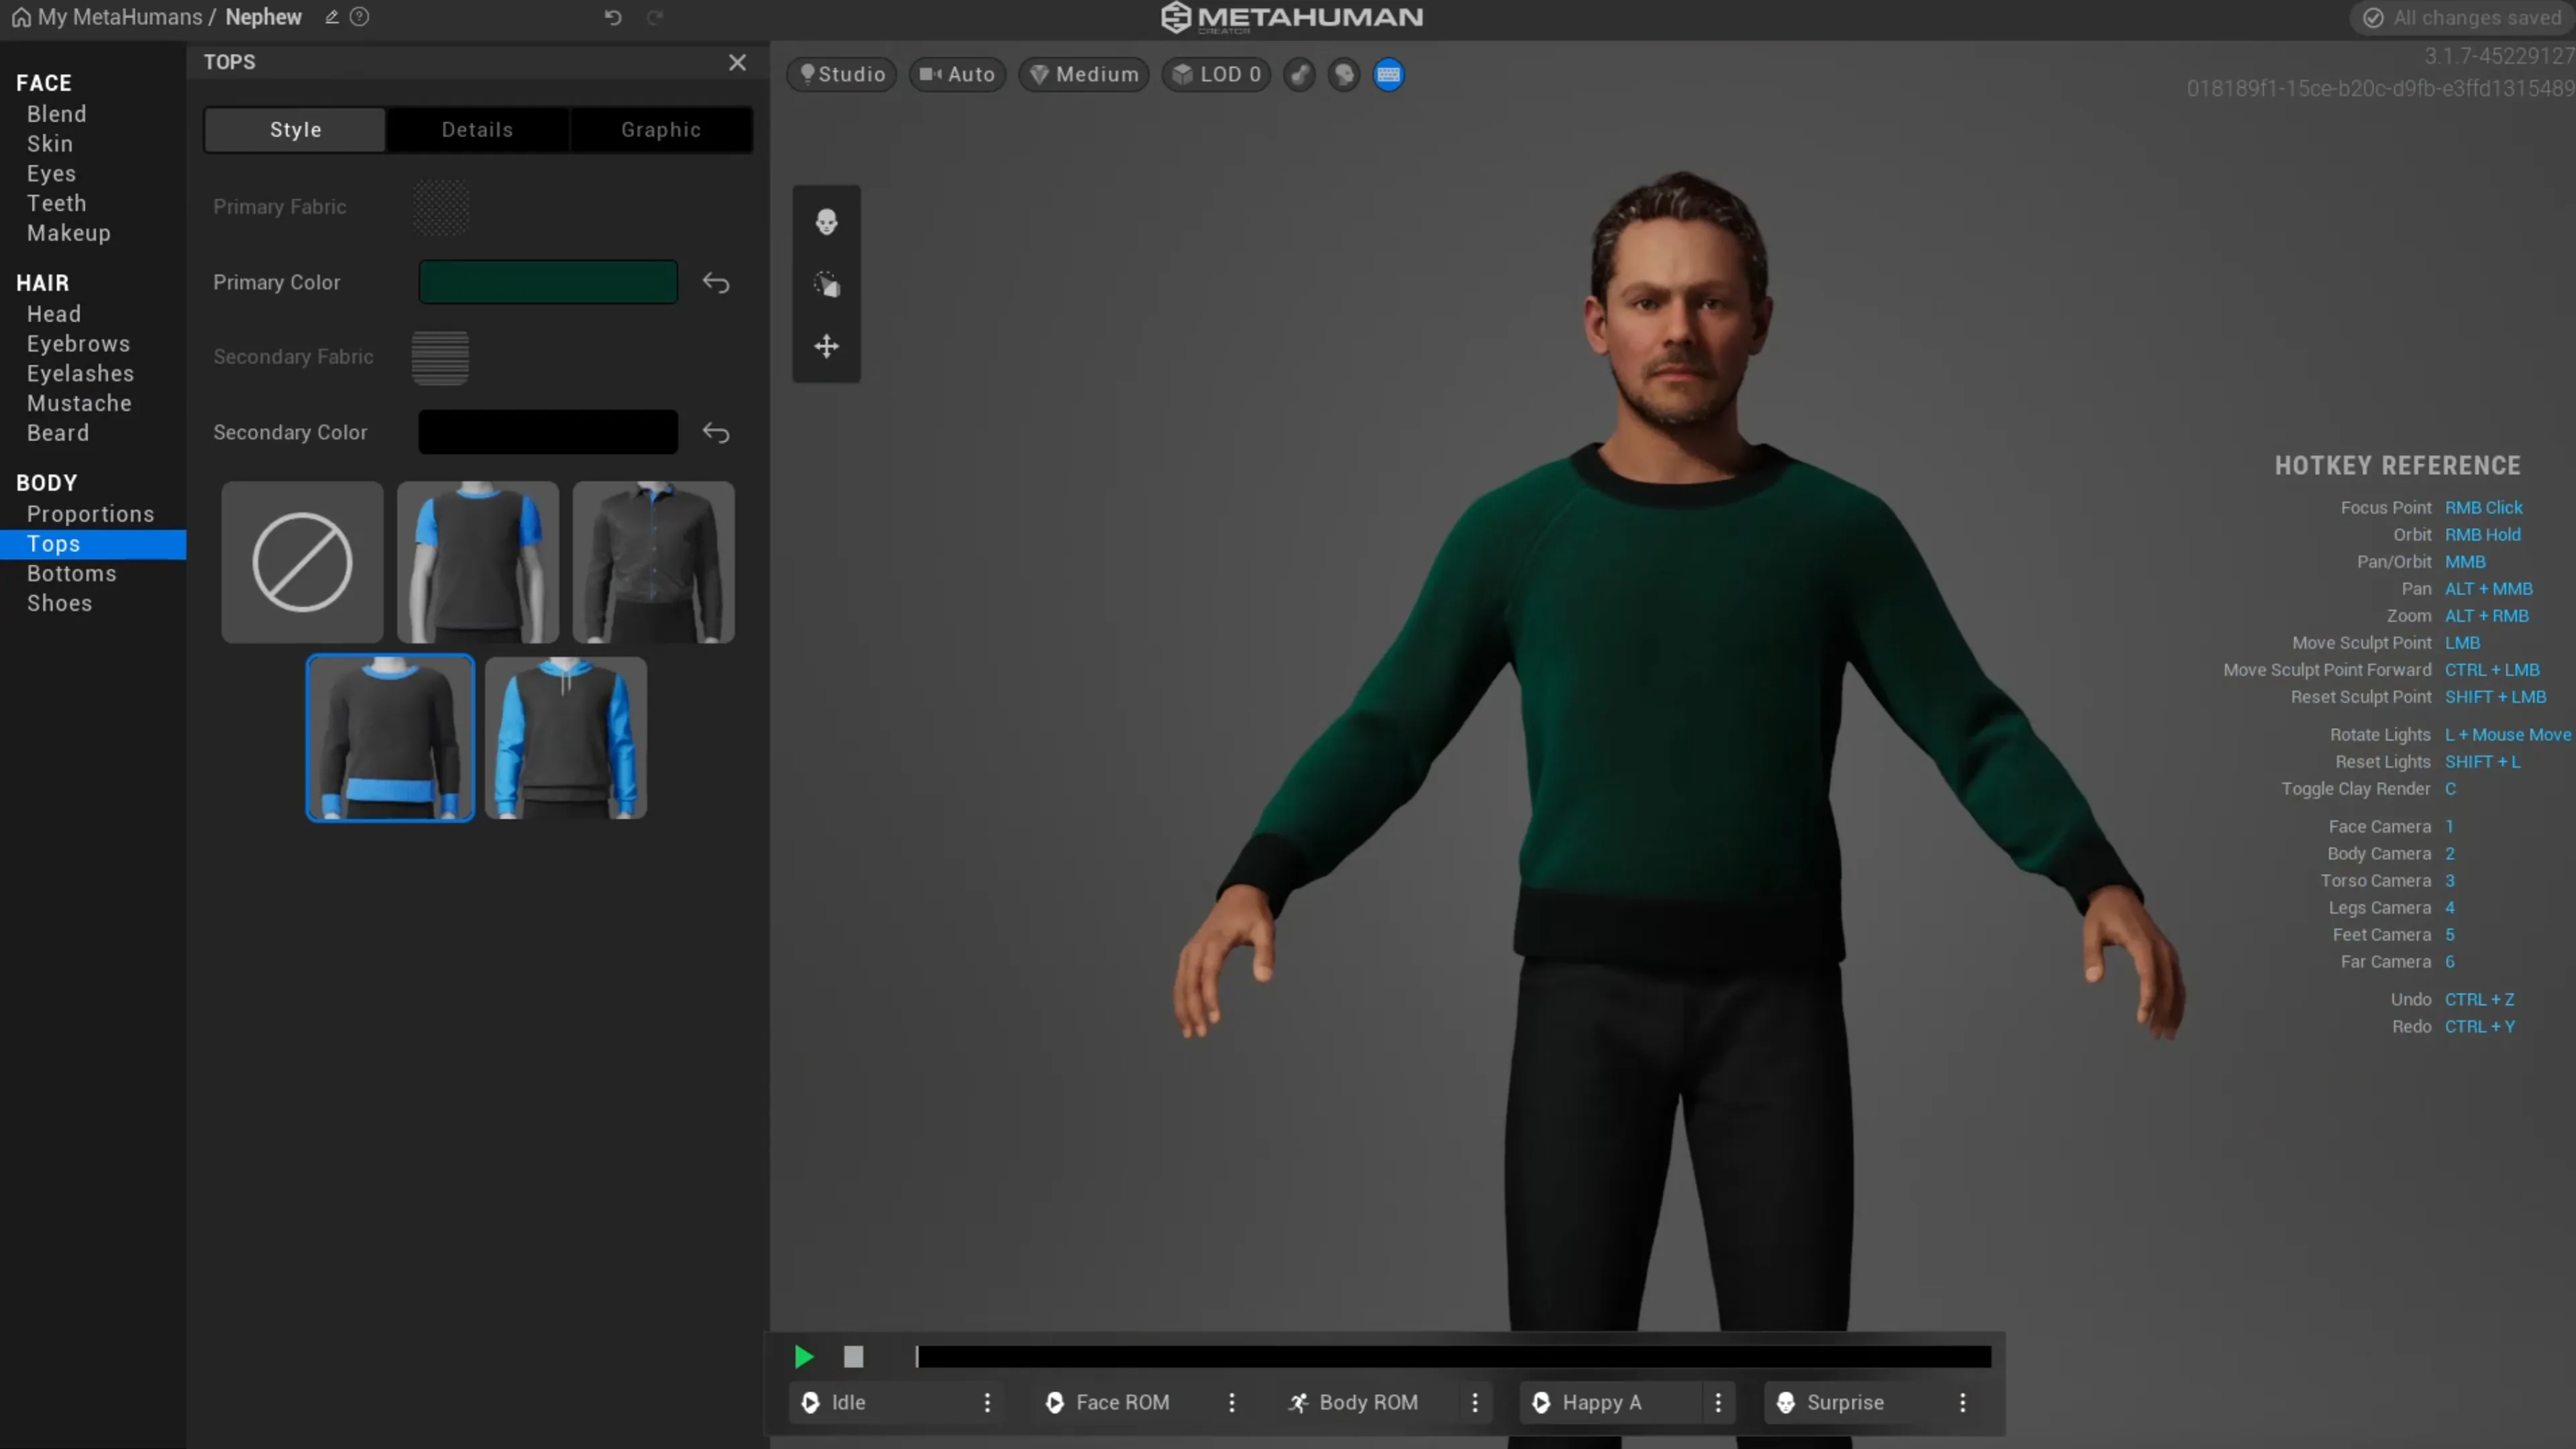Screen dimensions: 2576x1449
Task: Click the undo arrow in the title bar
Action: point(613,17)
